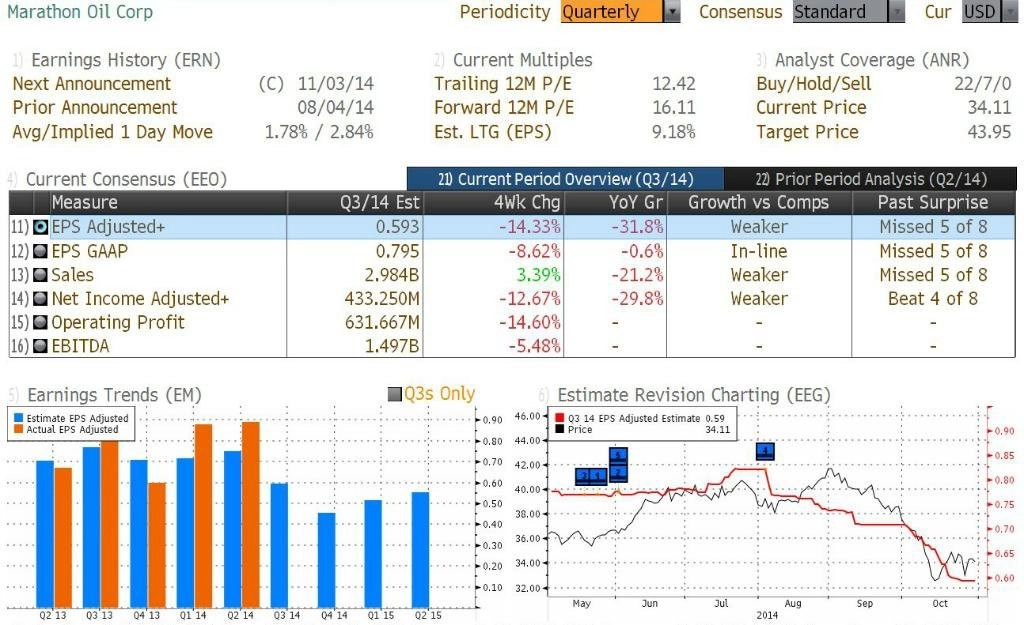1024x625 pixels.
Task: Click the EBITDA measure label
Action: [x=80, y=345]
